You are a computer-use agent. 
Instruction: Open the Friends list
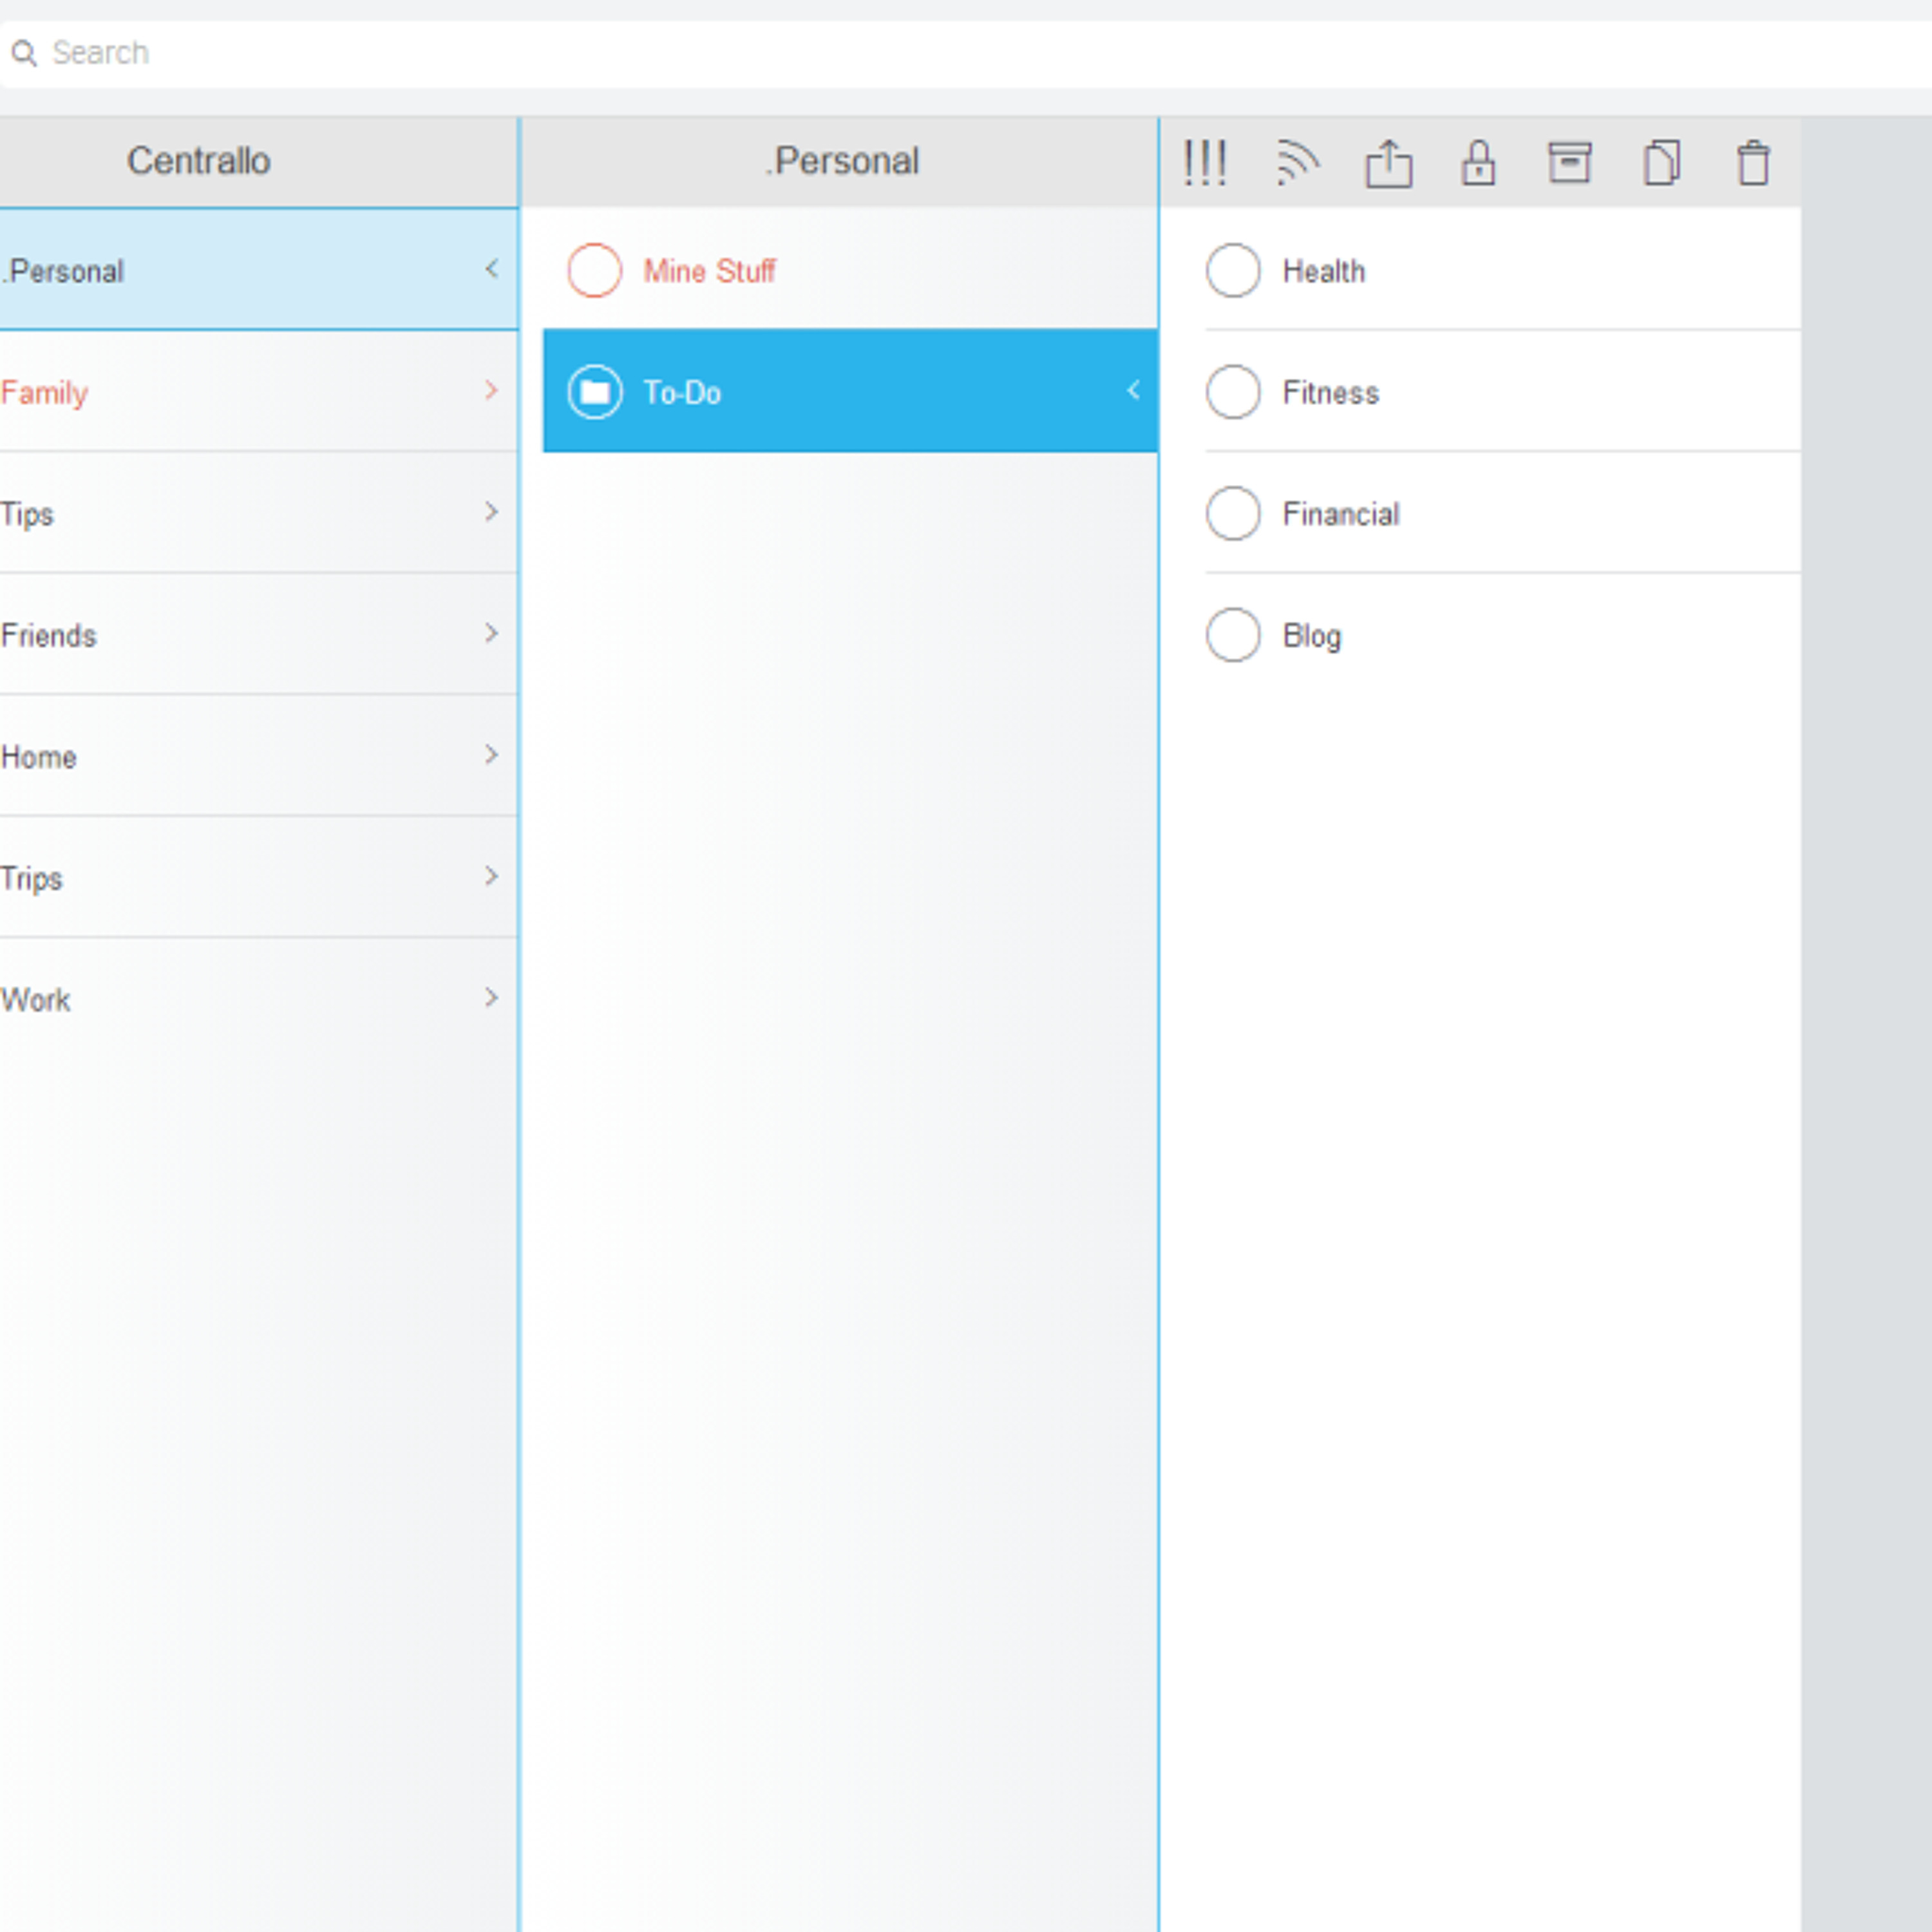tap(259, 635)
